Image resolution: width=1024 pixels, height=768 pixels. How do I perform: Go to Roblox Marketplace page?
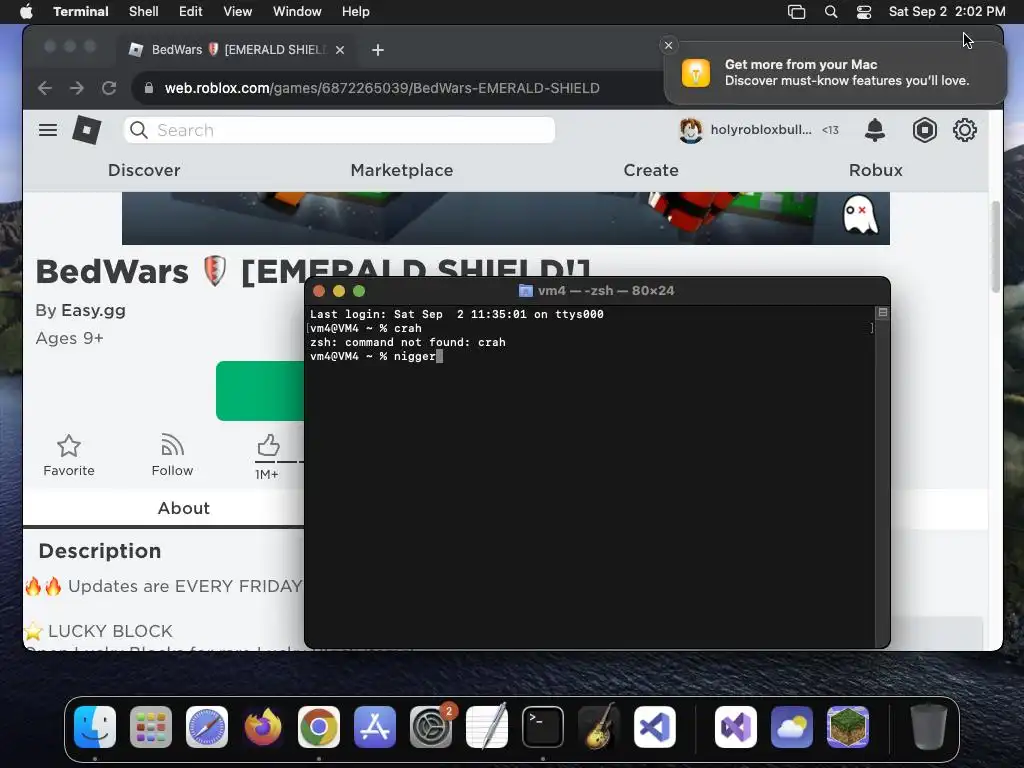pos(402,170)
